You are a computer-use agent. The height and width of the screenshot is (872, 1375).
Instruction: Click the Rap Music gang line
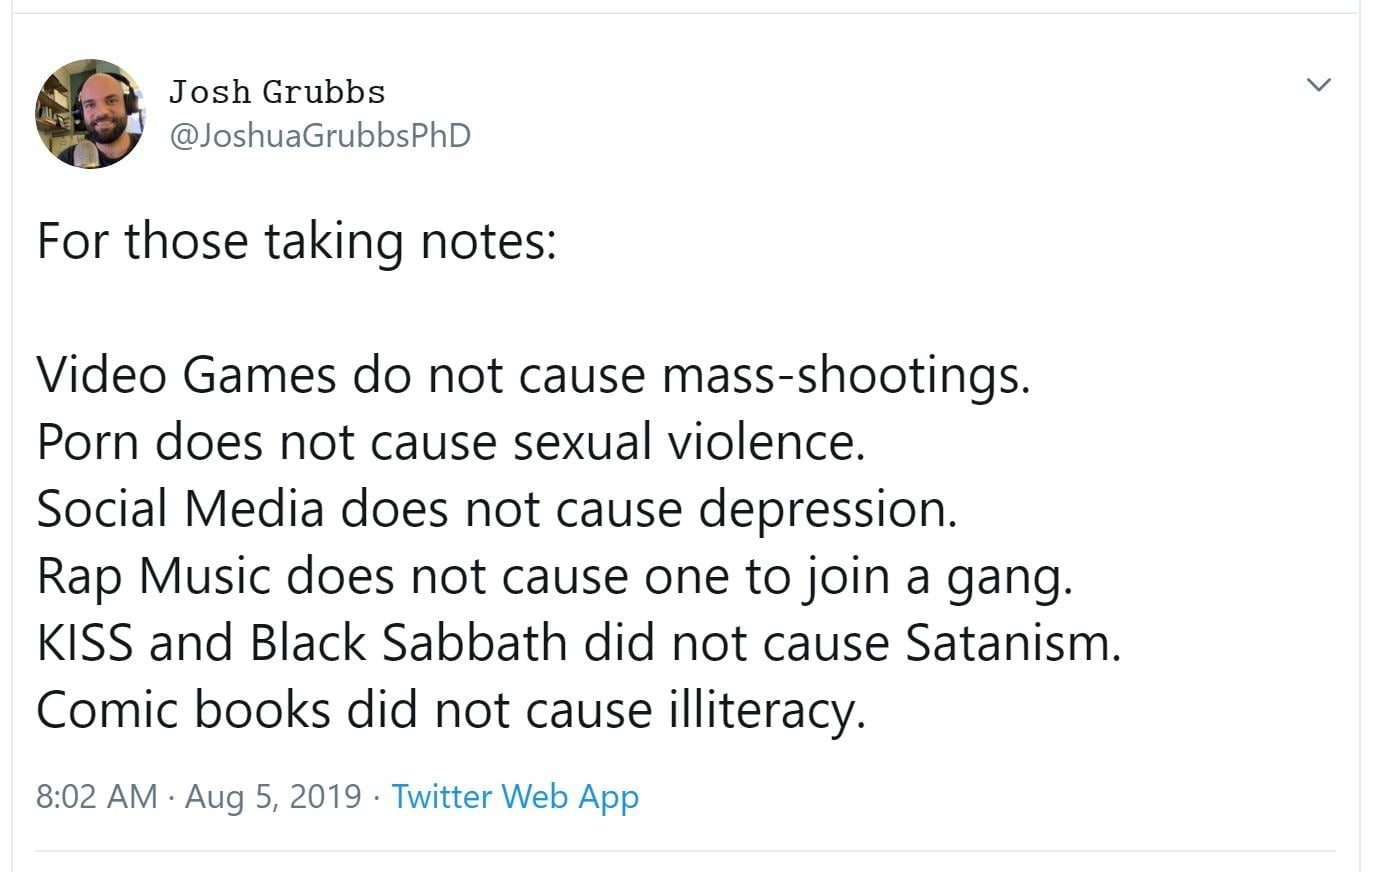[x=553, y=576]
